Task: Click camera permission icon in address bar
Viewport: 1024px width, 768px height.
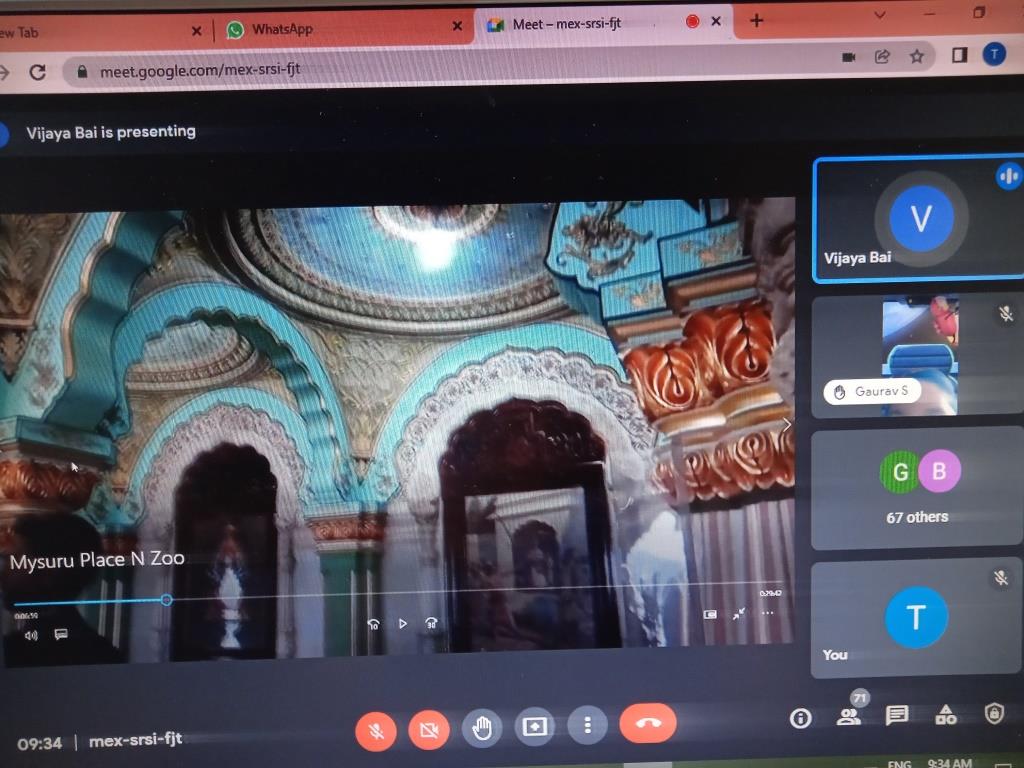Action: tap(849, 57)
